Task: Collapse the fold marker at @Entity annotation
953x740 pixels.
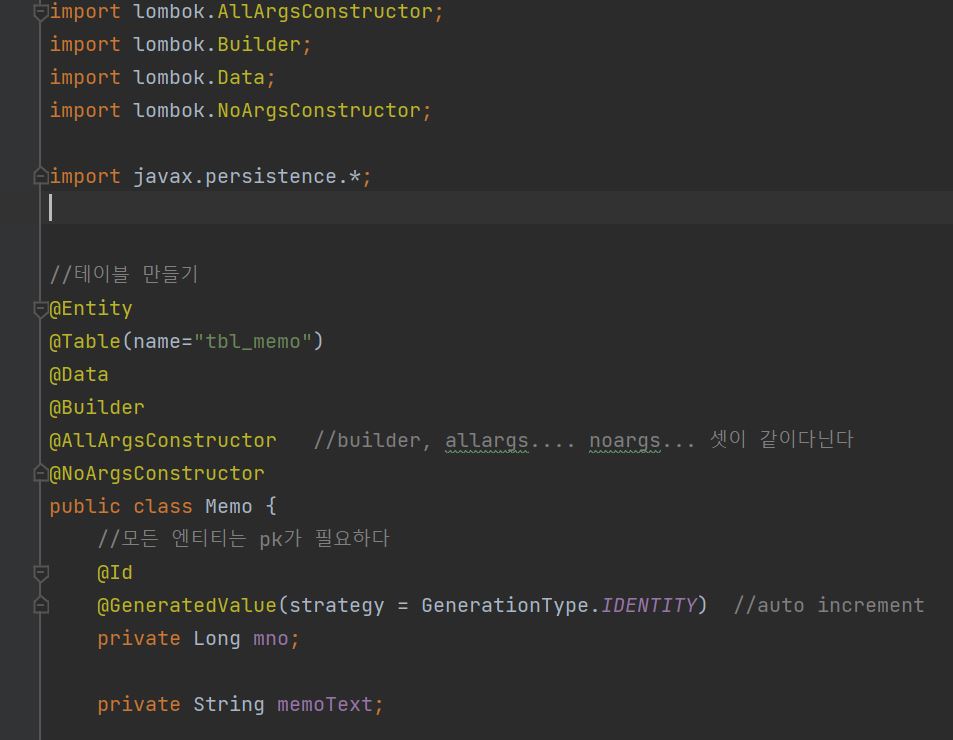Action: tap(41, 309)
